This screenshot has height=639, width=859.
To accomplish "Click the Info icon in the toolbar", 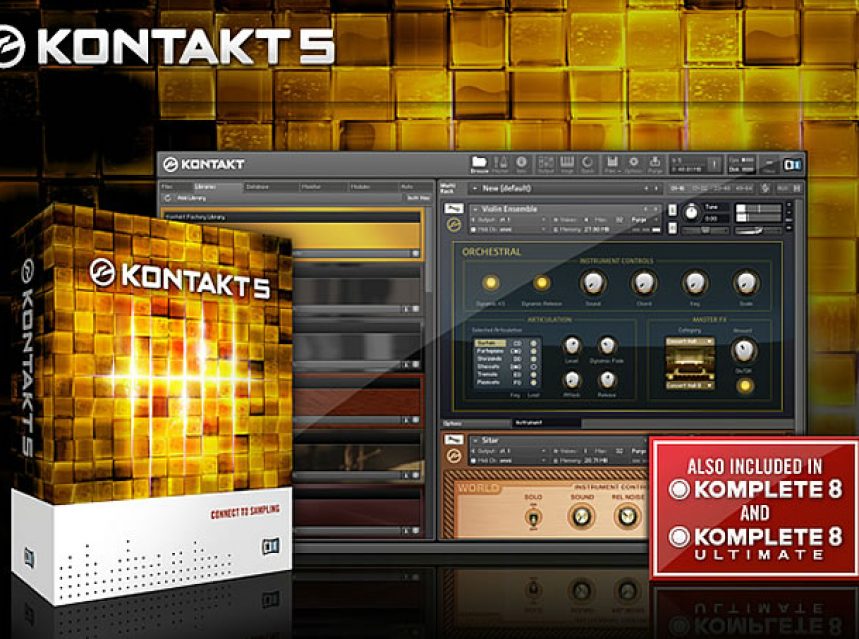I will [522, 164].
